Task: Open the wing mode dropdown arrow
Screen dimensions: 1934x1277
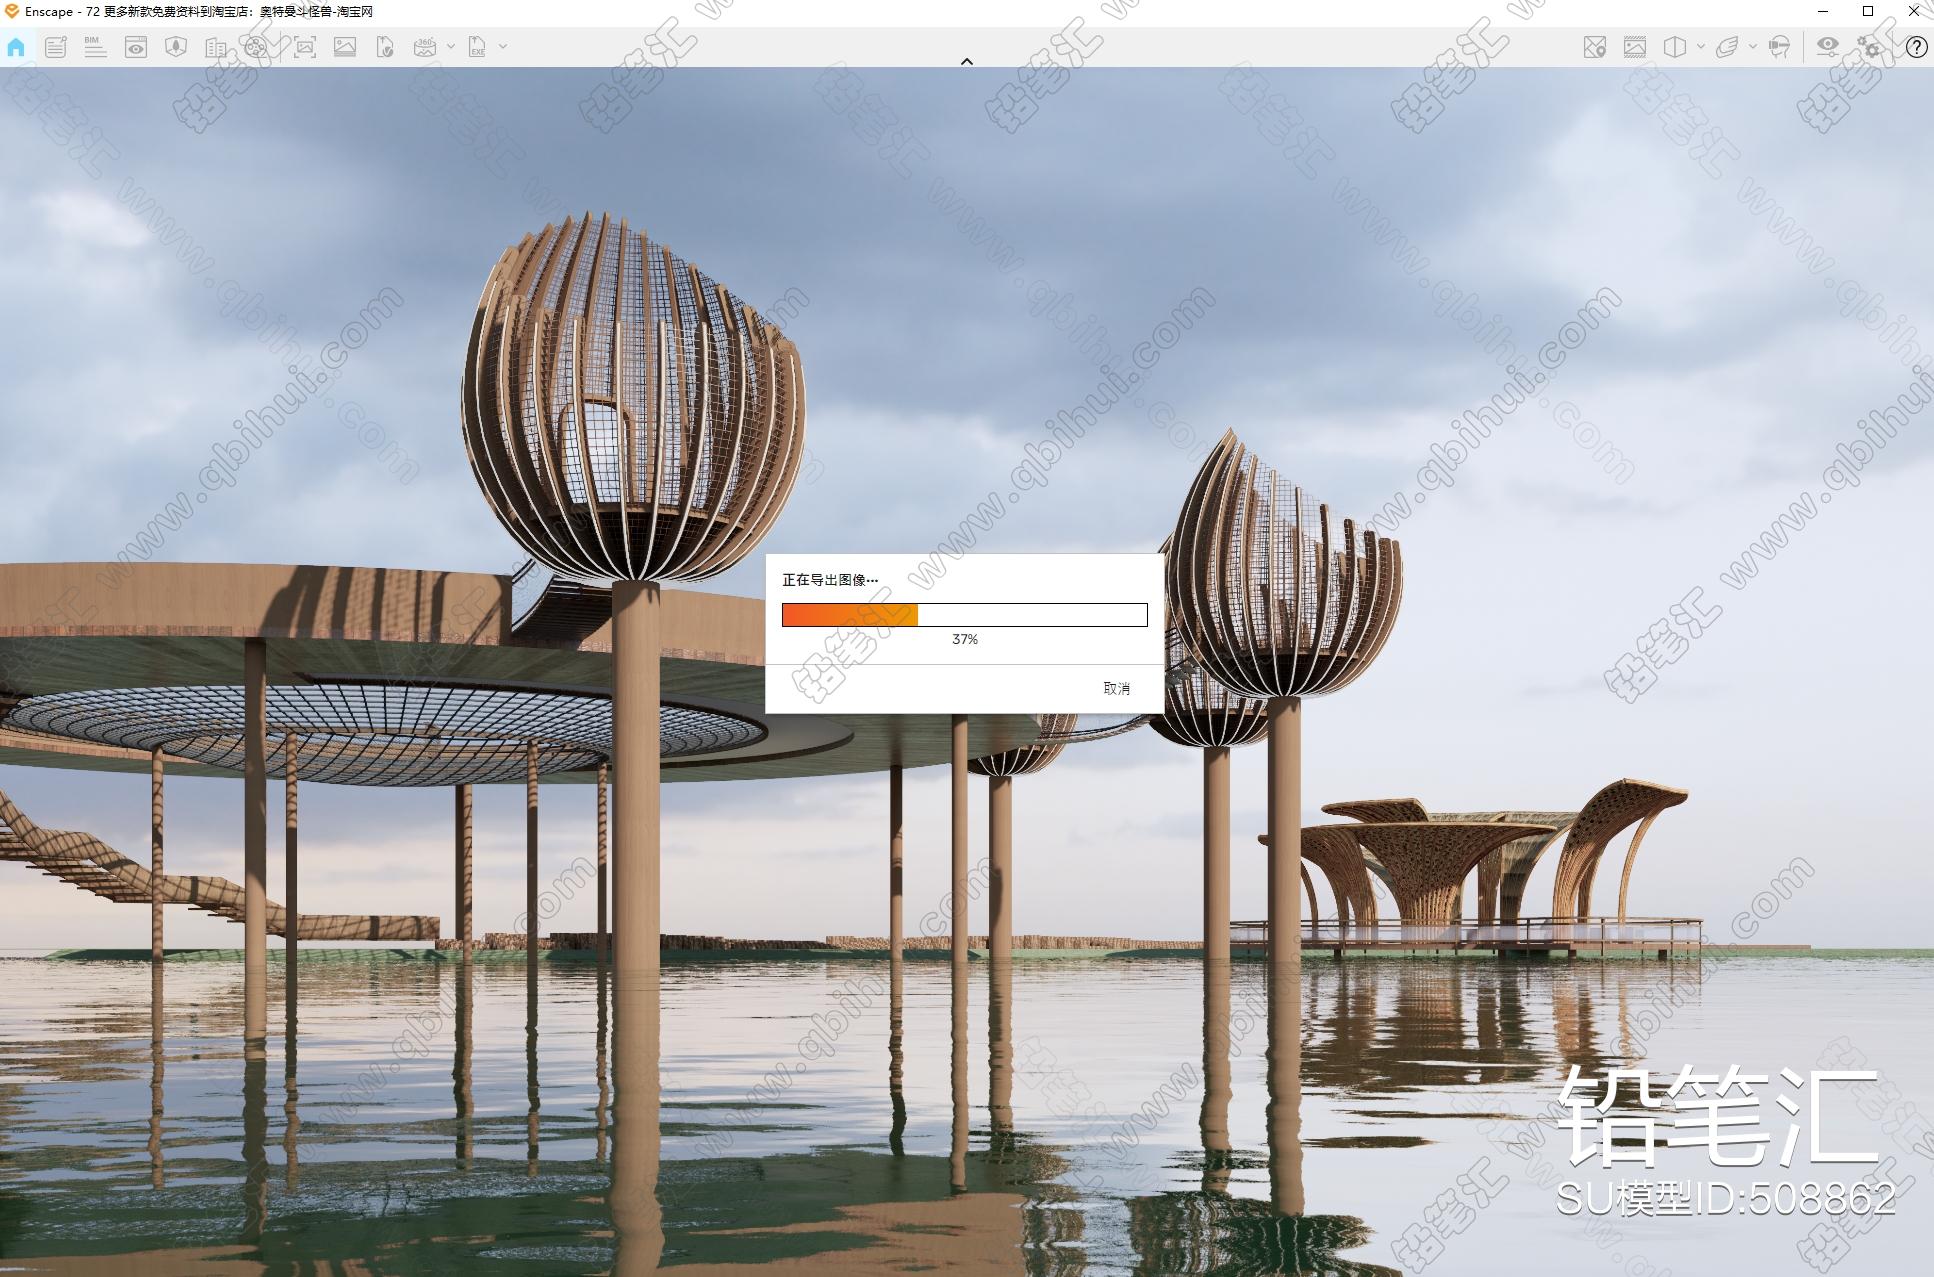Action: point(1752,46)
